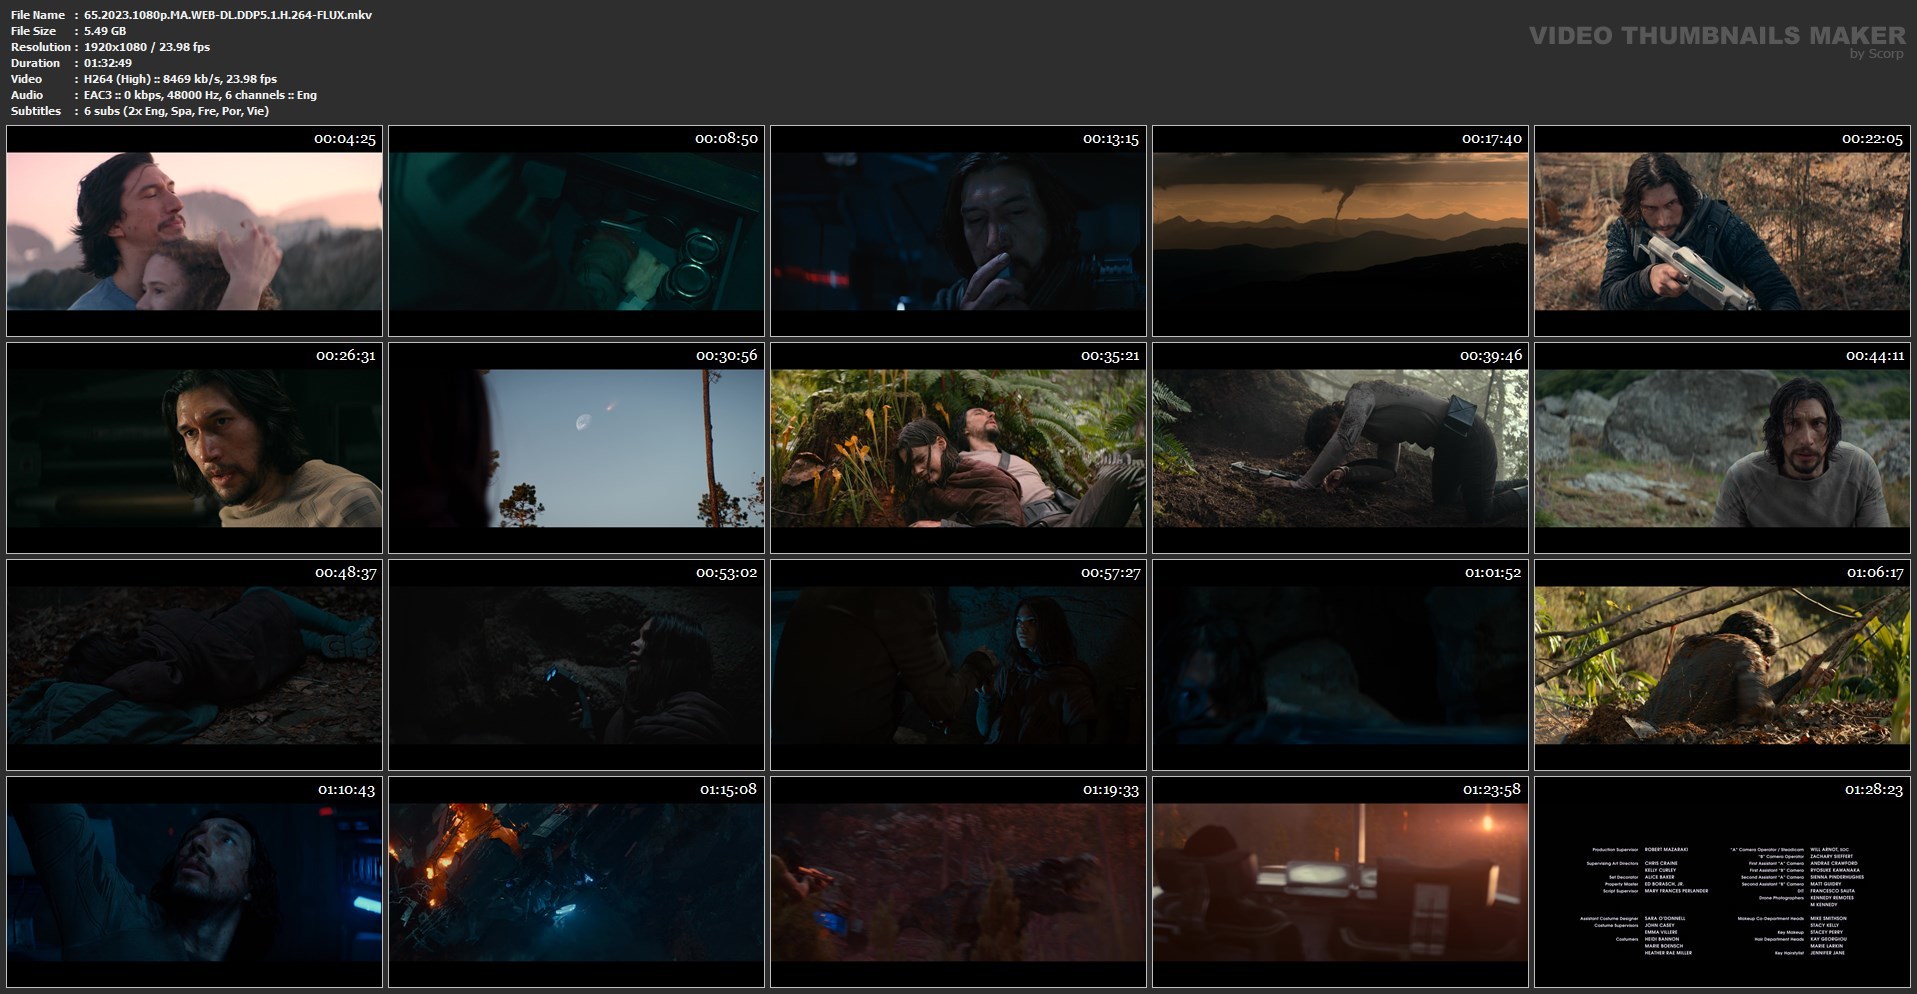The image size is (1917, 994).
Task: Click the timestamp 00:04:25 label
Action: 345,139
